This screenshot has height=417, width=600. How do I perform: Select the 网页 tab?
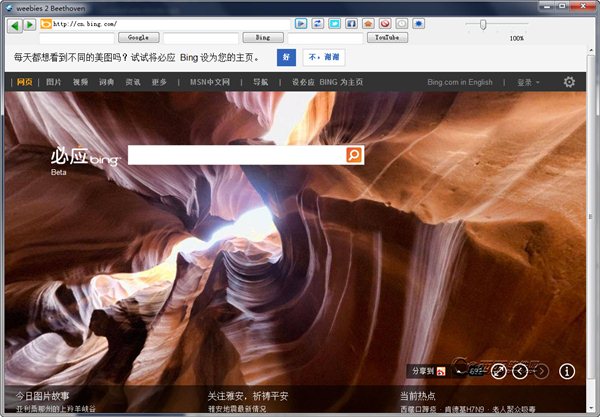25,82
